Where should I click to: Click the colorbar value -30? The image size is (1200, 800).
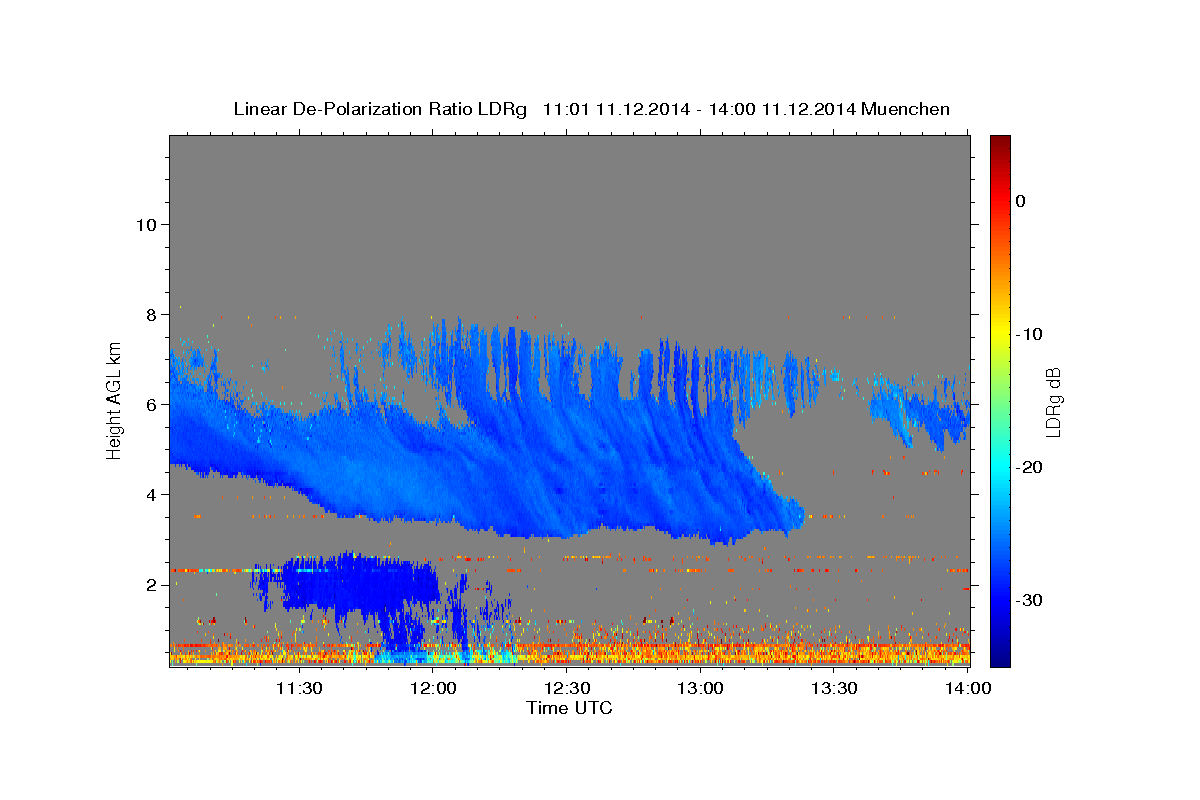[x=1029, y=600]
